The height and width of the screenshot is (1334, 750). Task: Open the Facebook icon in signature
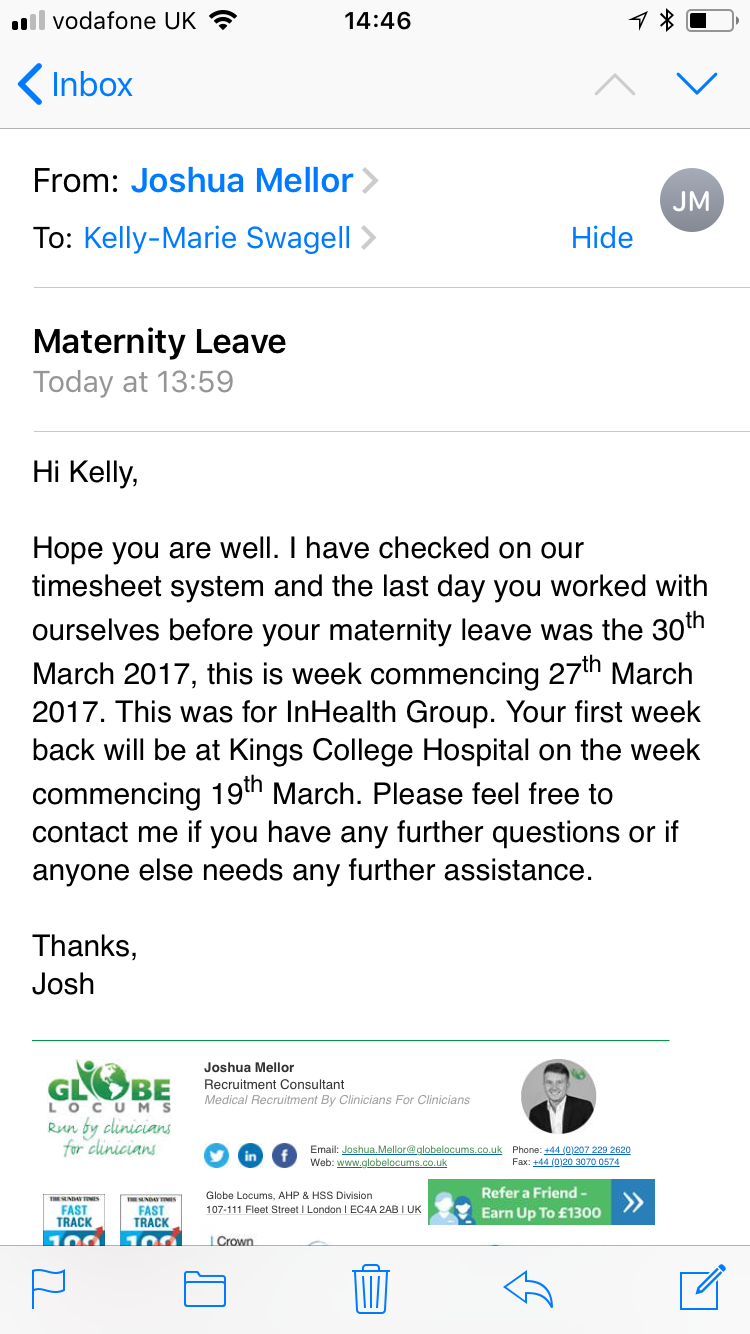pos(284,1156)
